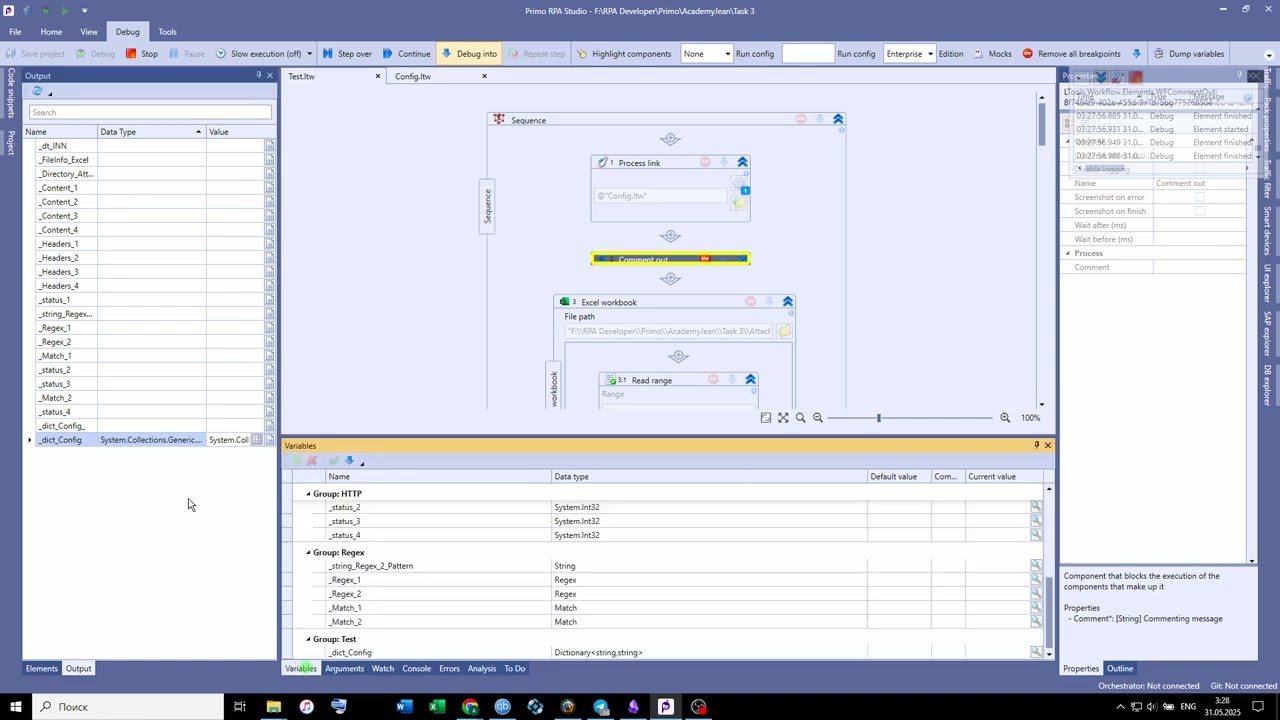This screenshot has width=1280, height=720.
Task: Sort Output by Data Type column
Action: pos(151,132)
